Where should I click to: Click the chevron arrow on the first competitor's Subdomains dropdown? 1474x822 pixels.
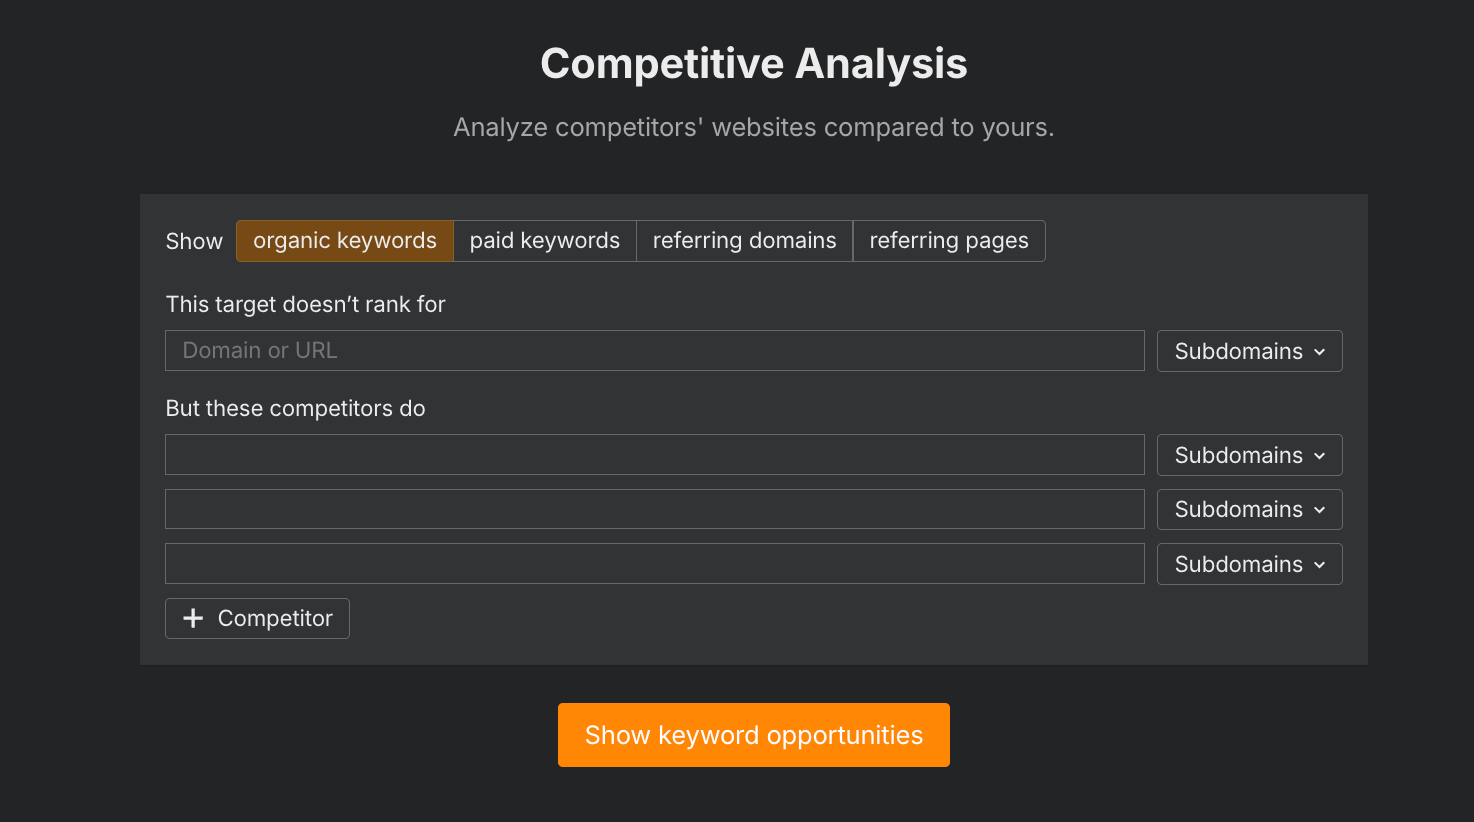point(1318,455)
